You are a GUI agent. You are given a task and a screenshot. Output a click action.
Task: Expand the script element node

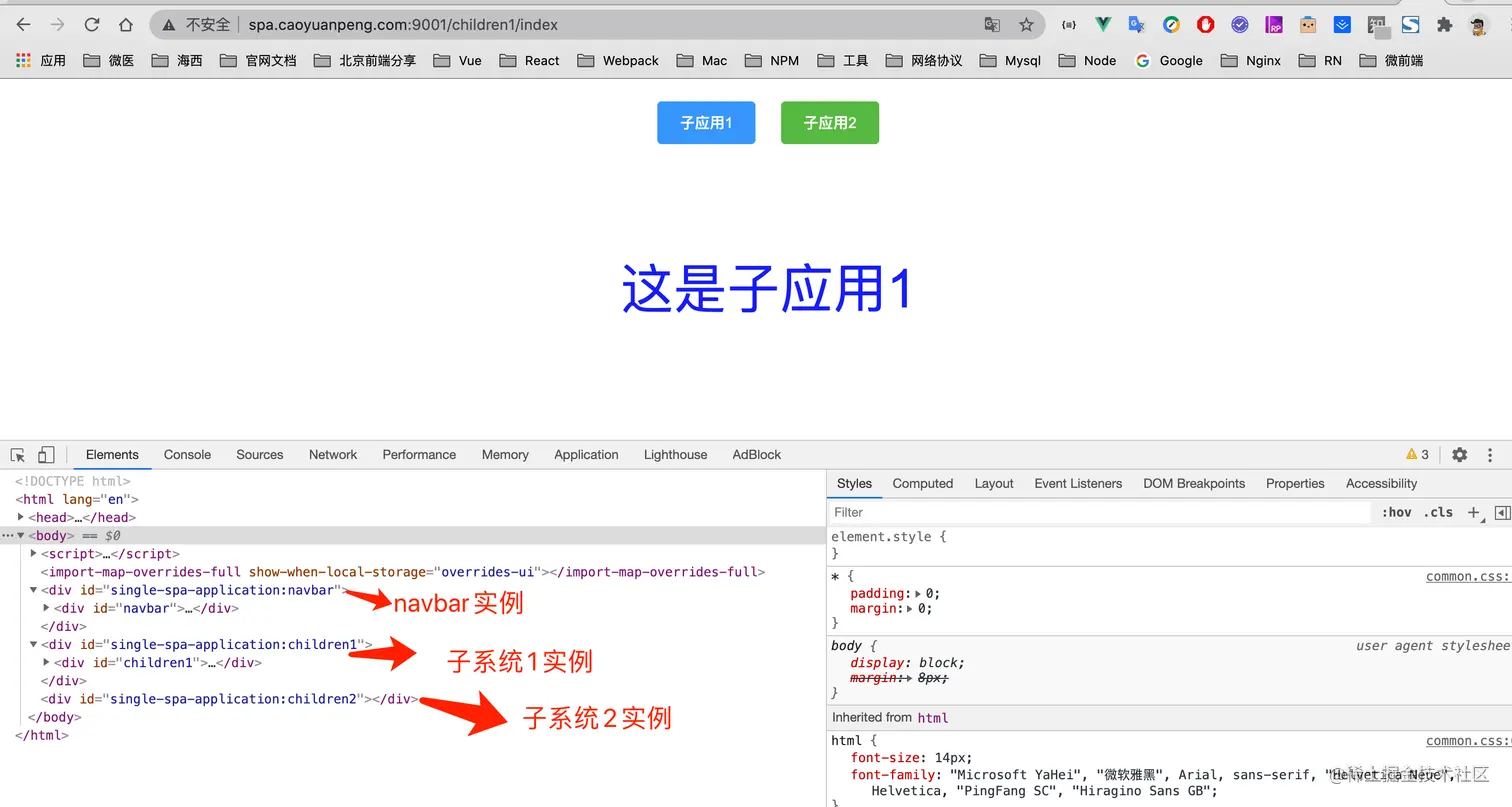pos(34,553)
